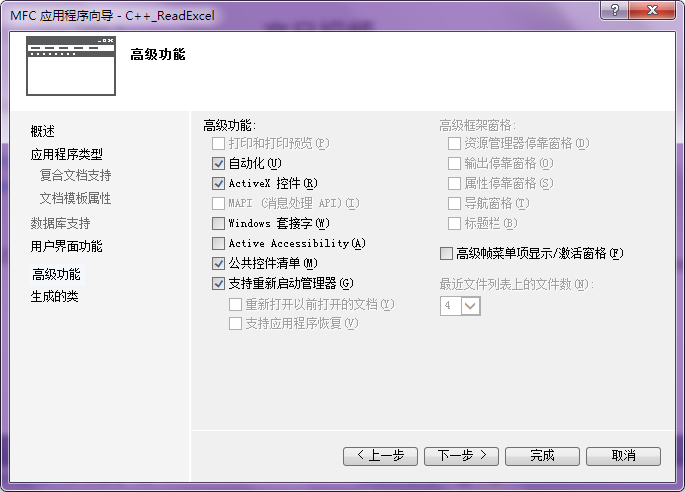Image resolution: width=685 pixels, height=492 pixels.
Task: Uncheck the 自动化 checkbox
Action: click(218, 163)
